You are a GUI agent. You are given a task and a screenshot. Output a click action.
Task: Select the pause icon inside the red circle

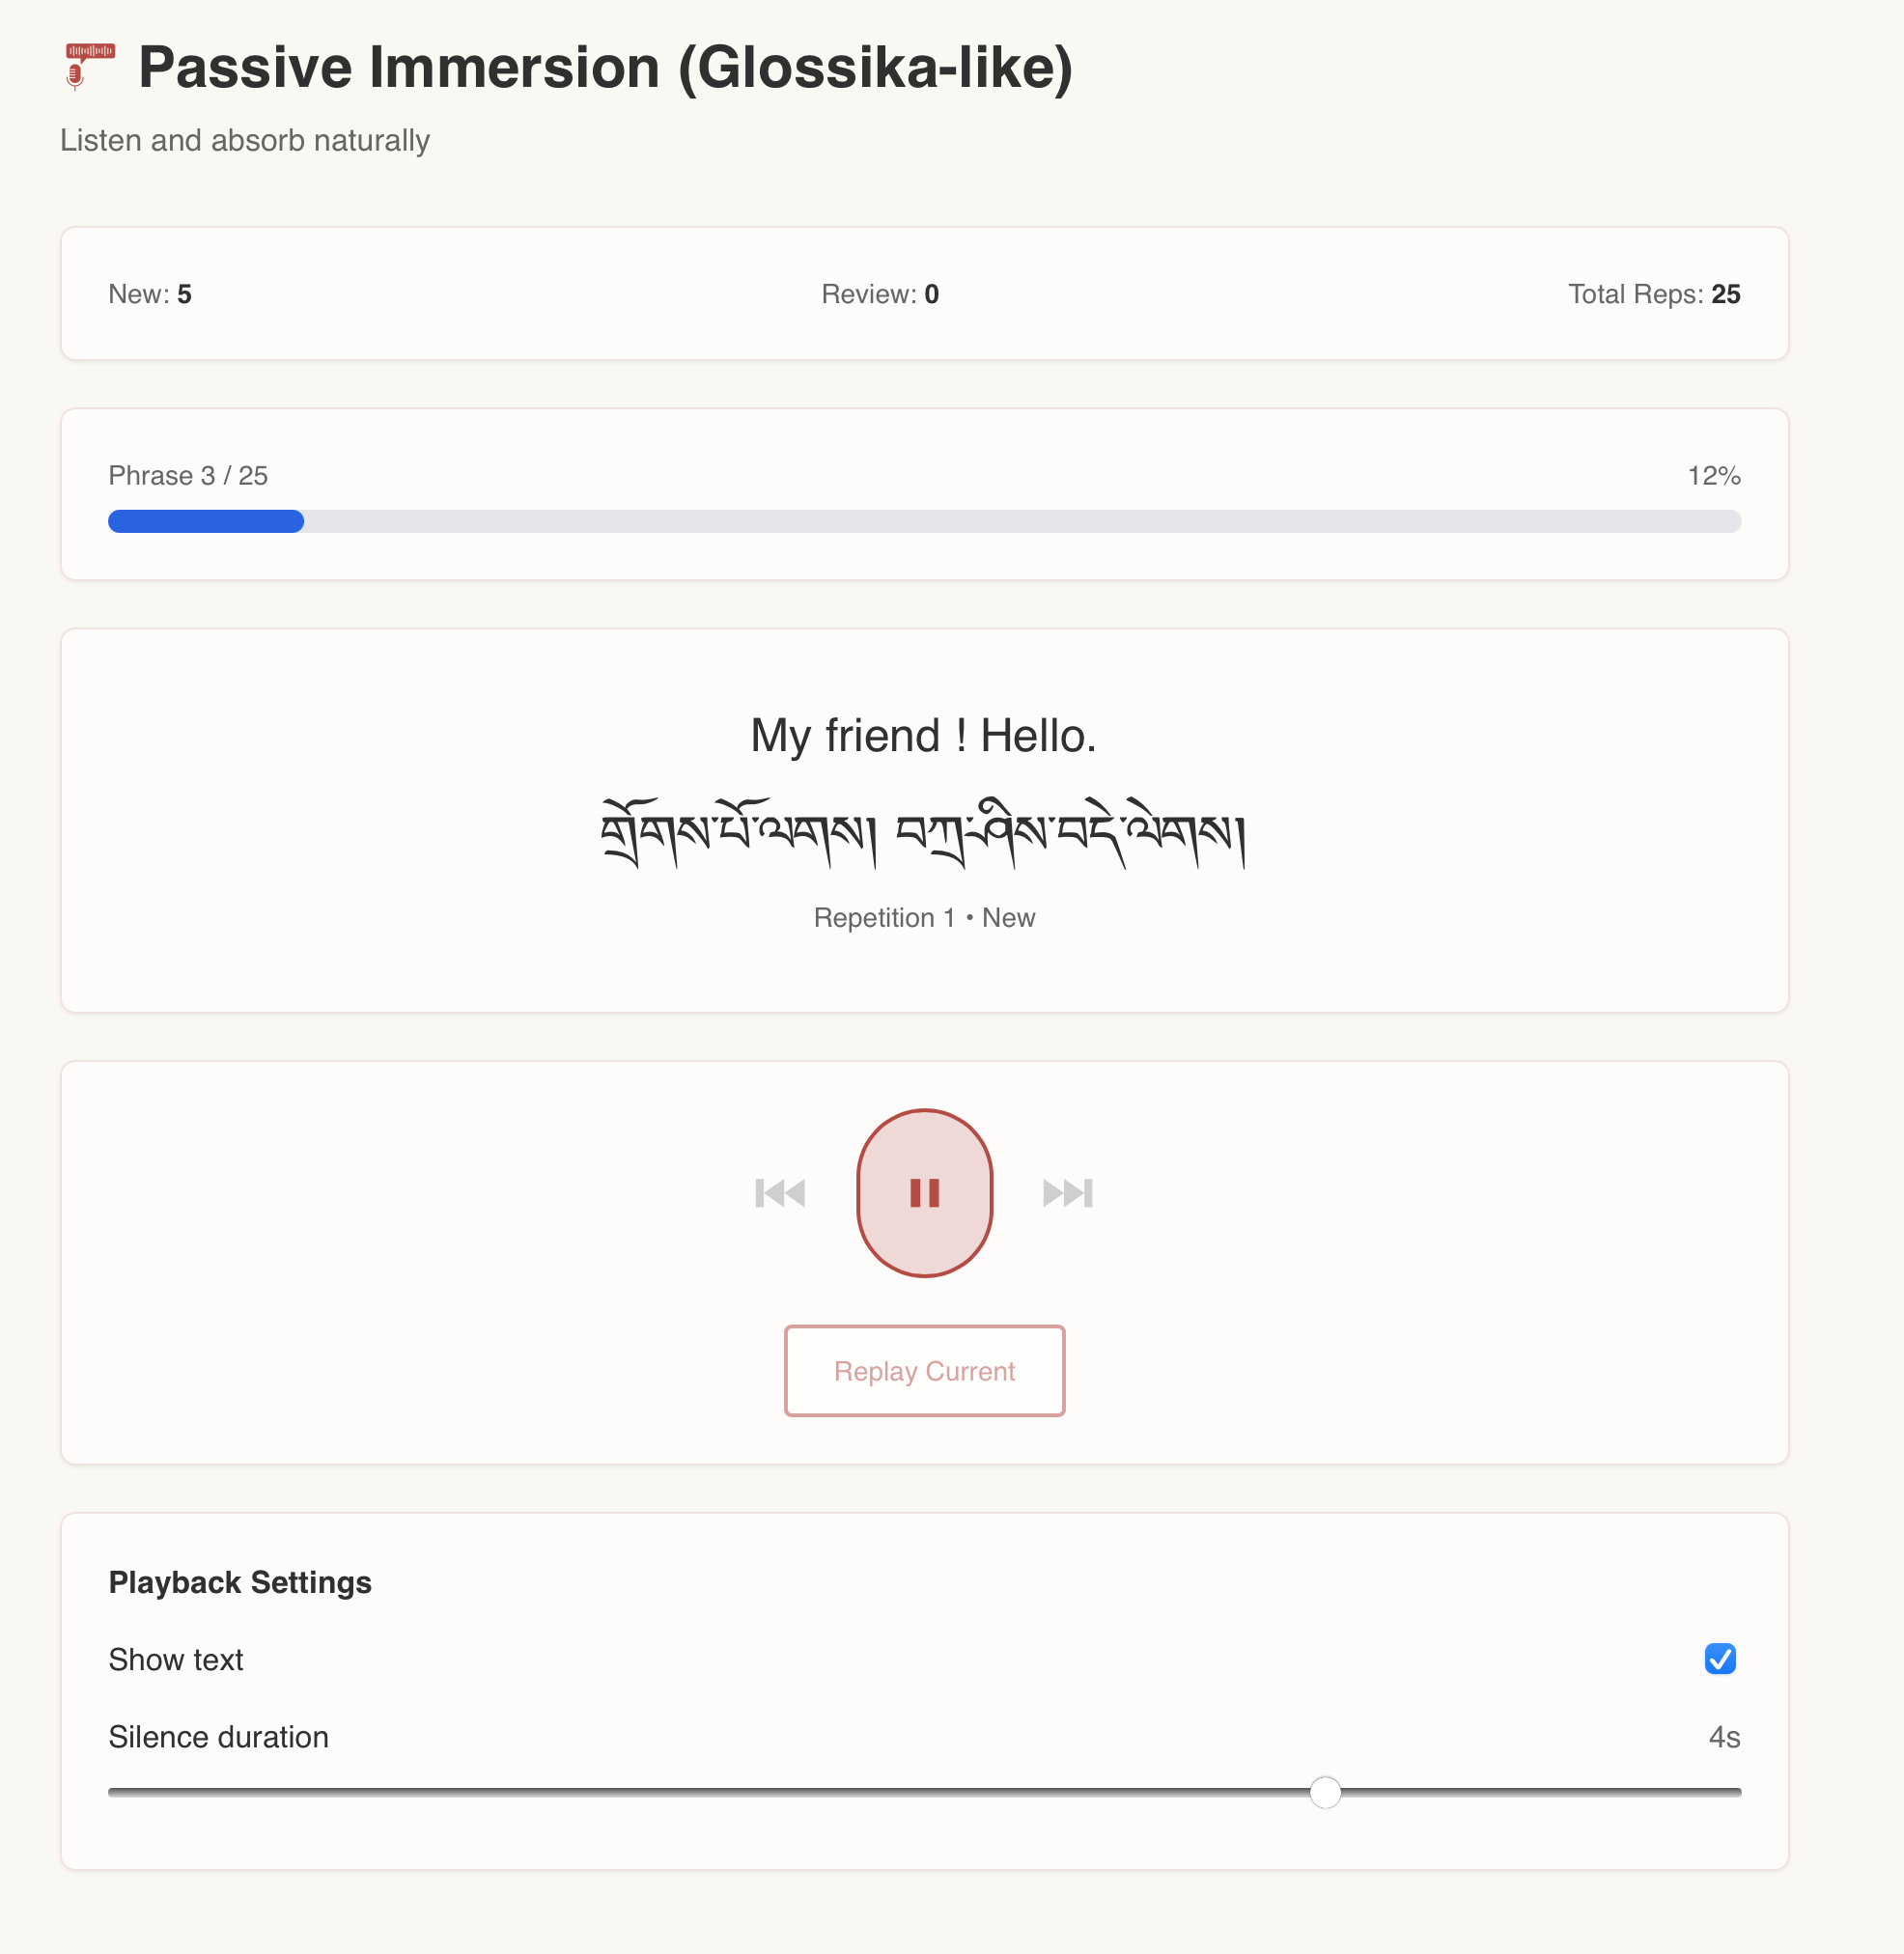(x=924, y=1192)
